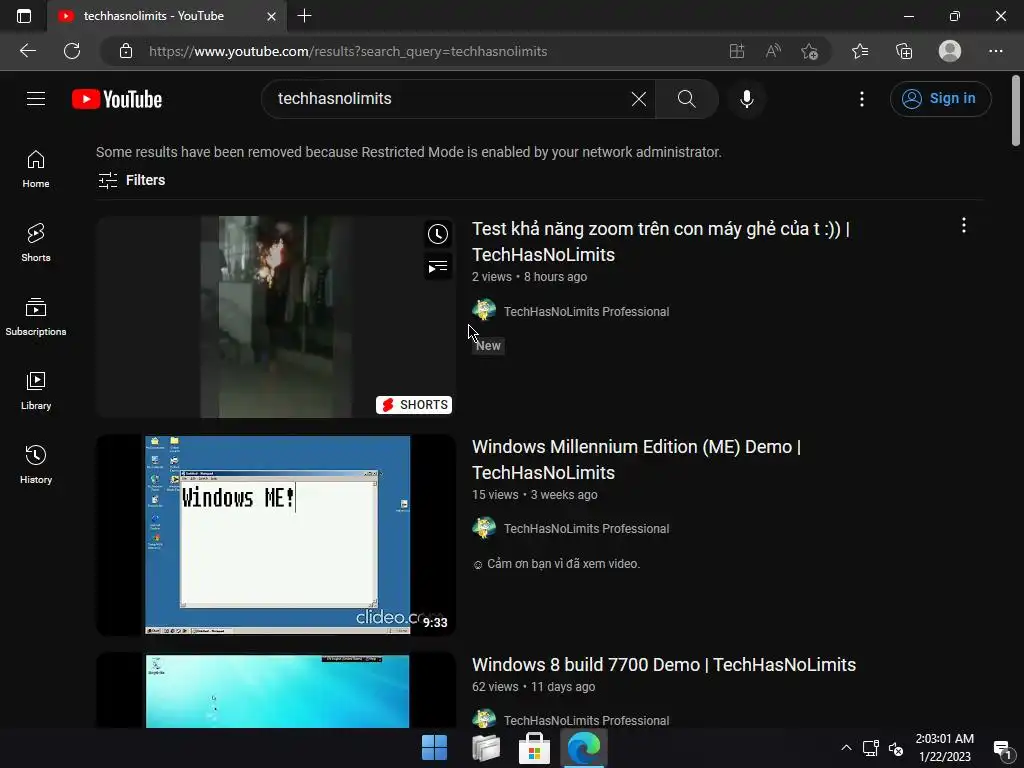Click the YouTube logo
This screenshot has width=1024, height=768.
click(x=117, y=99)
